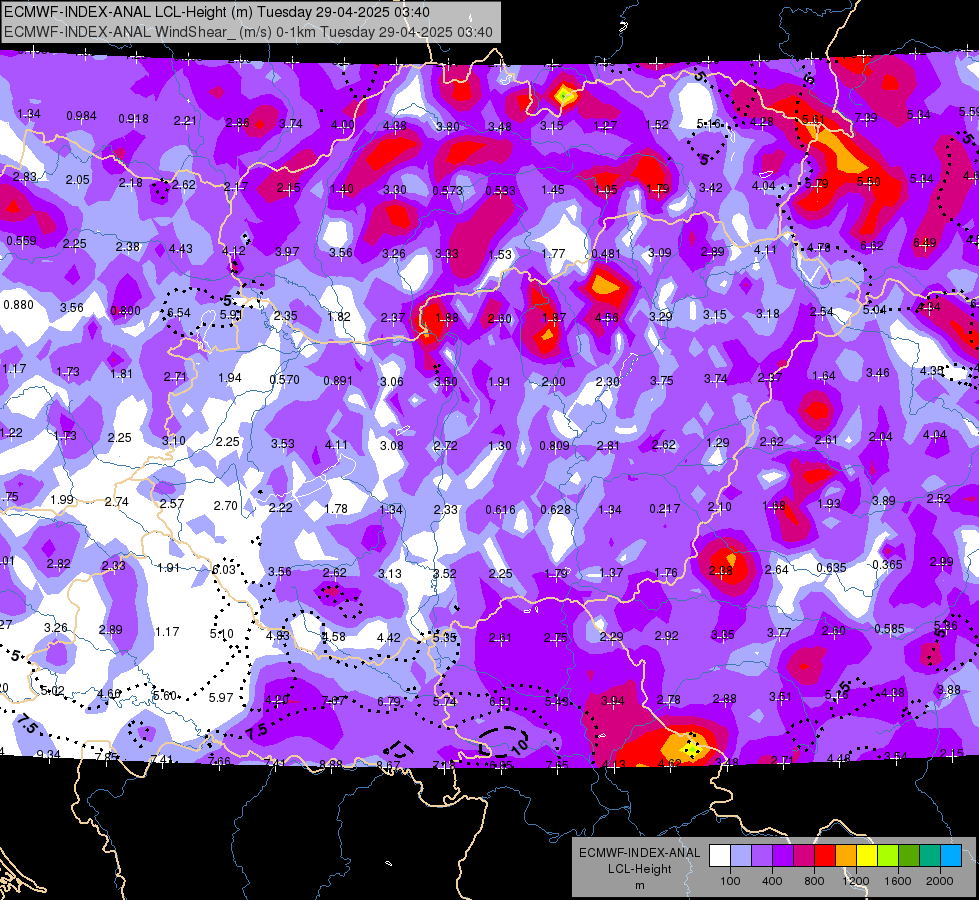Click LCL-Height text in the legend box
Screen dimensions: 979x900
click(x=639, y=869)
